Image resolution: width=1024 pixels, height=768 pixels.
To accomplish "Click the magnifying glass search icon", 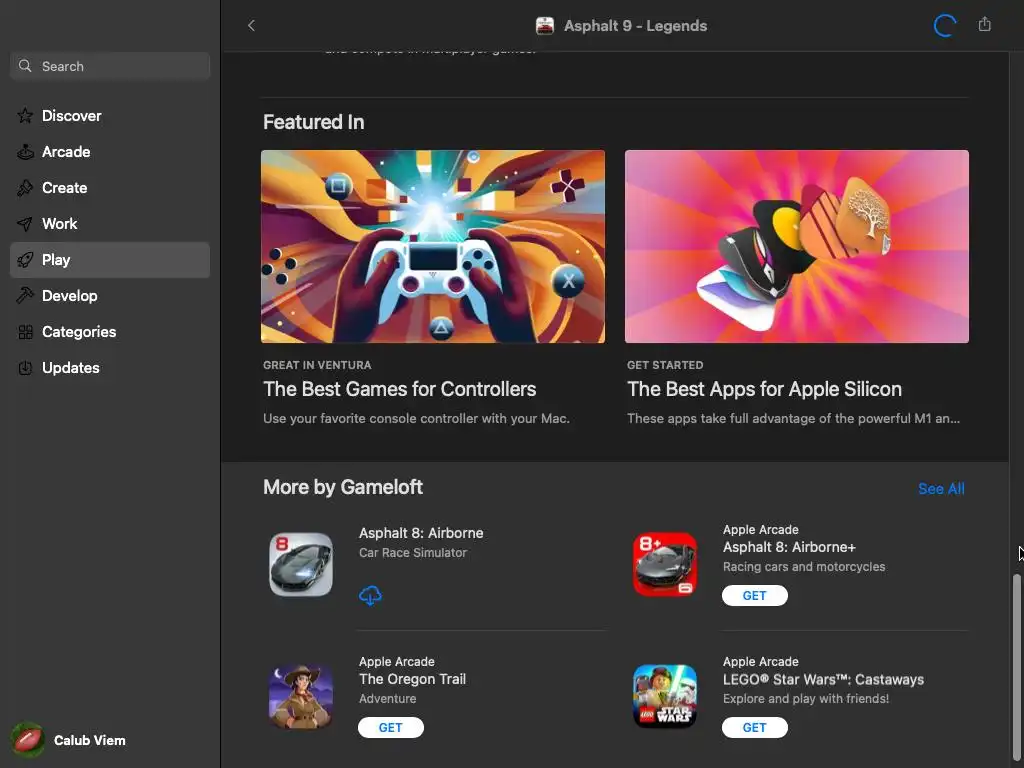I will 25,66.
